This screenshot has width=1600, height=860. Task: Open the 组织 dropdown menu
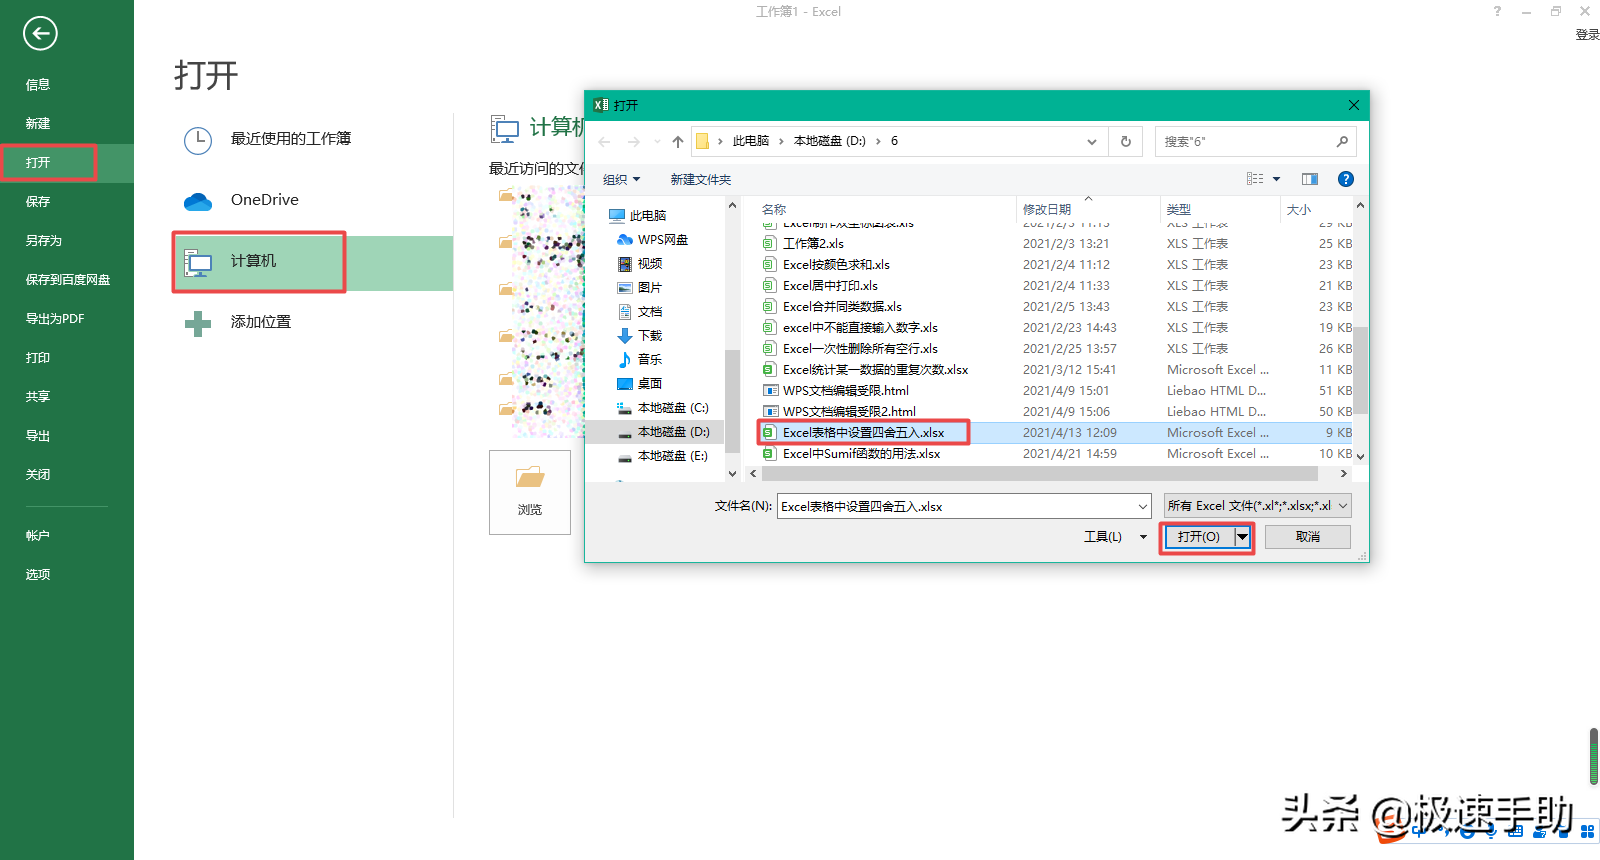pos(621,180)
